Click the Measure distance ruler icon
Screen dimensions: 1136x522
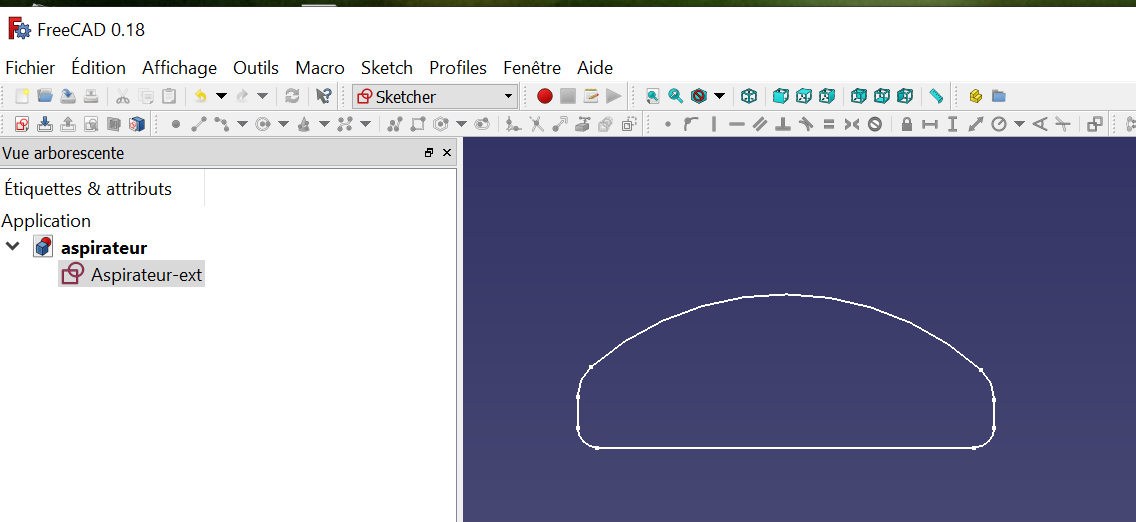[936, 96]
